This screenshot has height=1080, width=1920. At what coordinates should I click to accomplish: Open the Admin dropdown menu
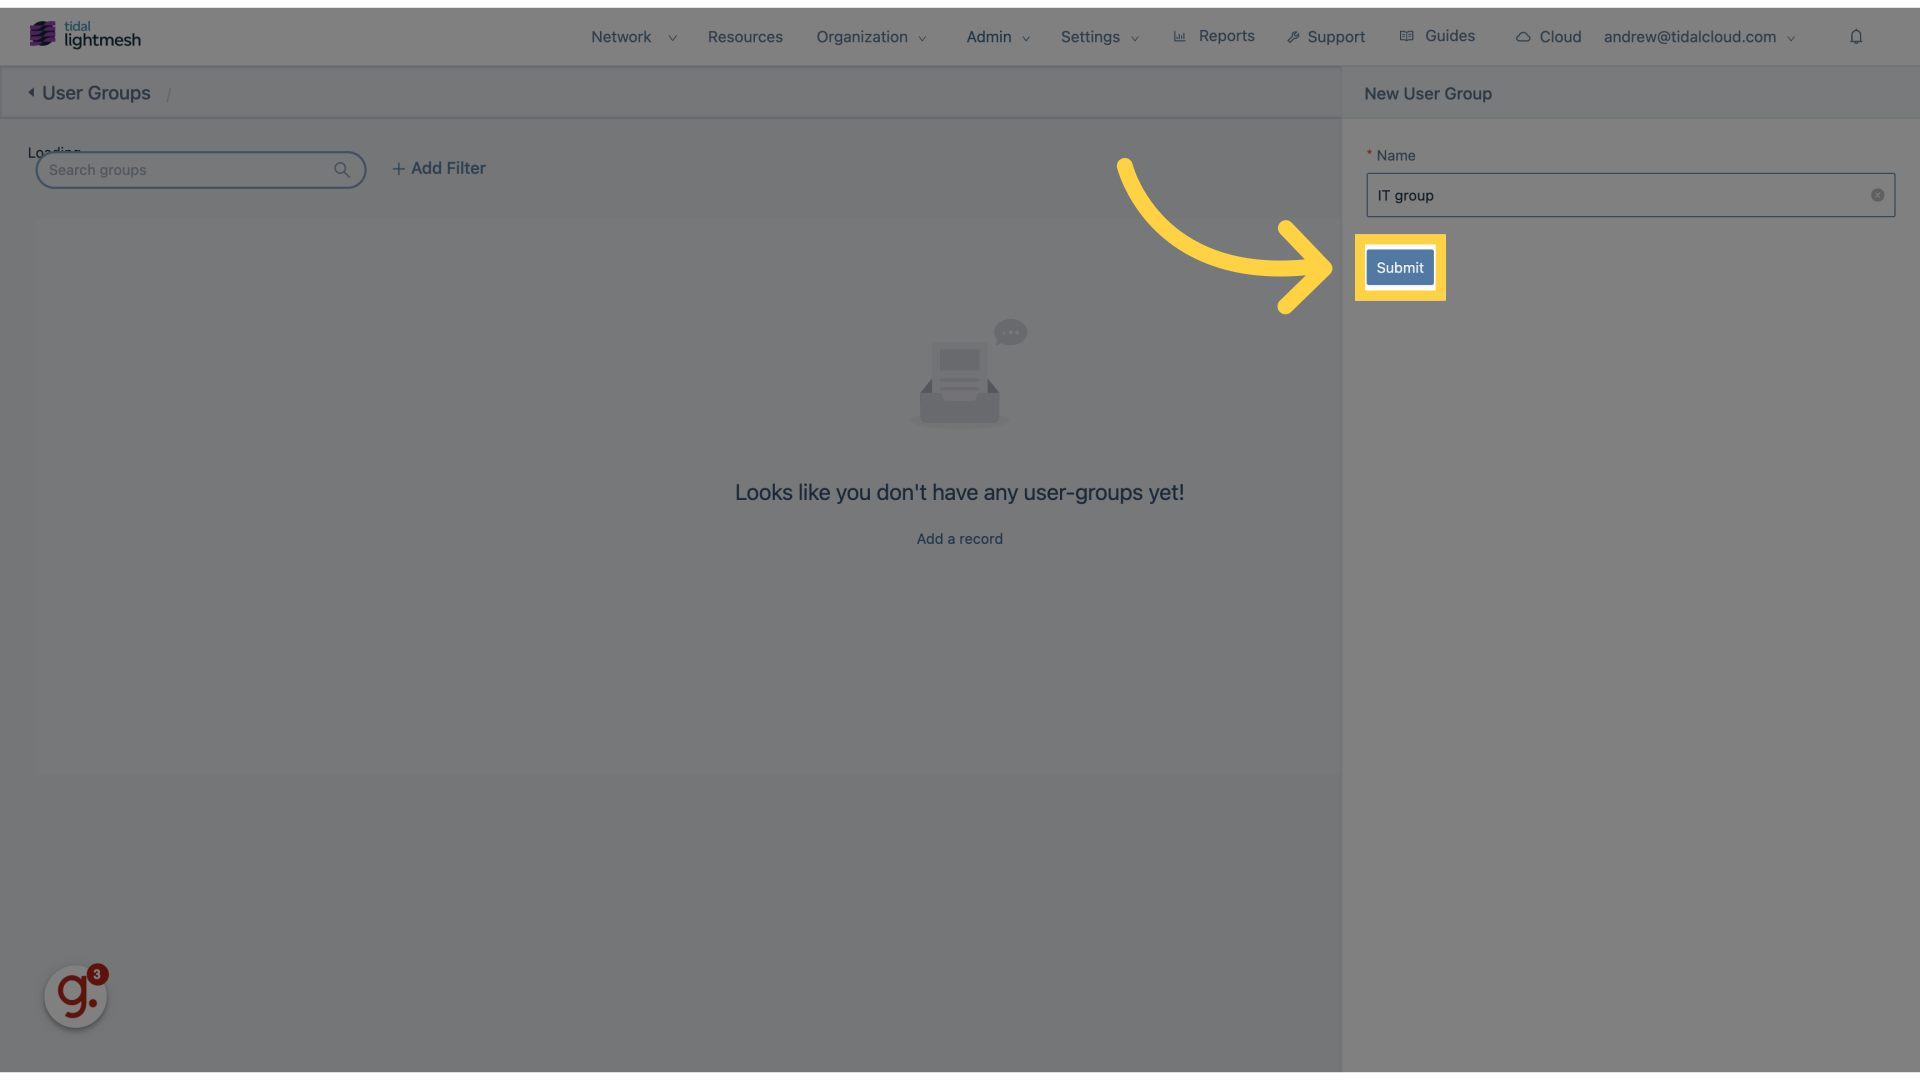coord(989,36)
